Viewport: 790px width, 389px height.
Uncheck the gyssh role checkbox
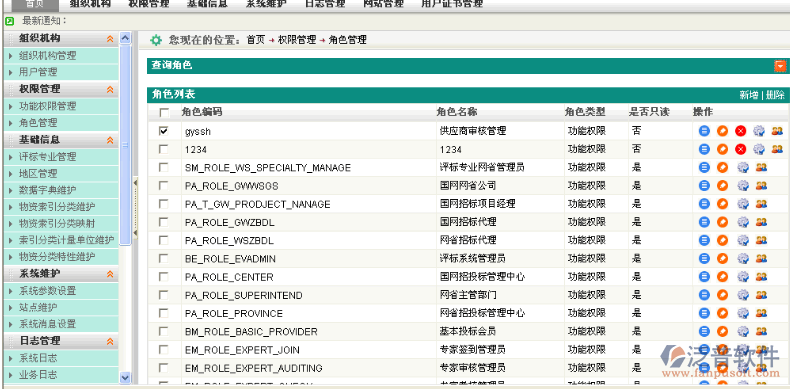coord(163,131)
